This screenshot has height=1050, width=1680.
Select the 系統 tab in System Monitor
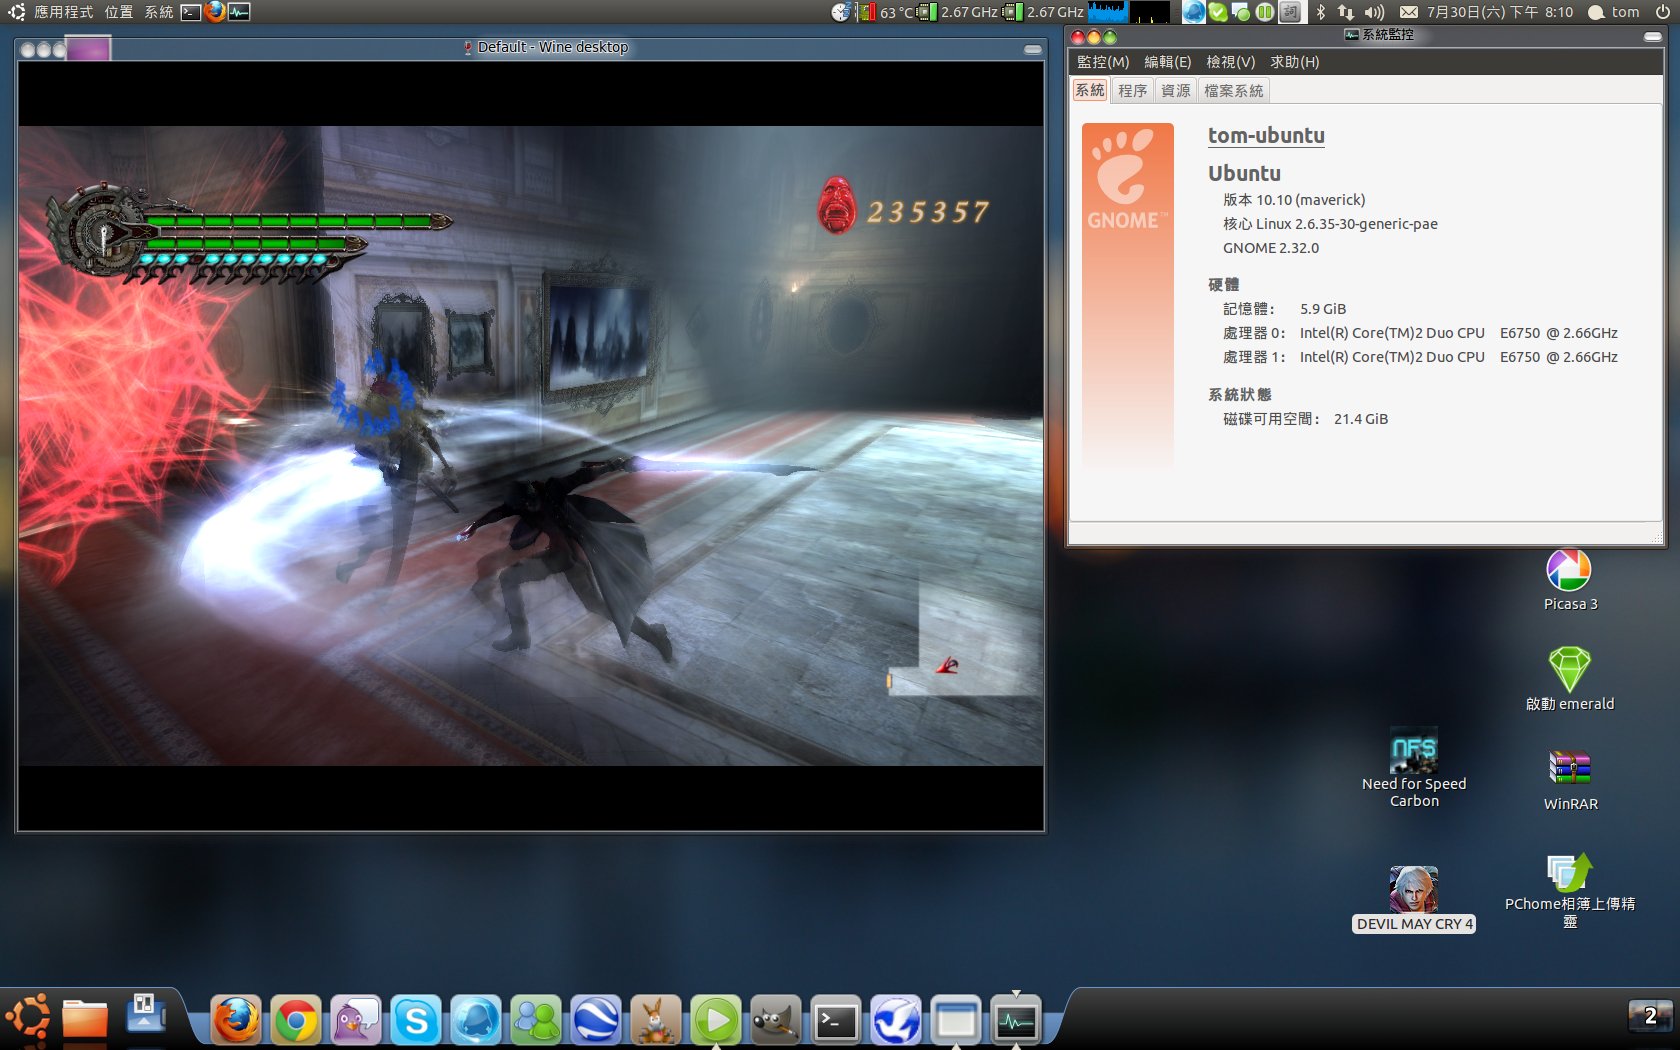click(1090, 90)
